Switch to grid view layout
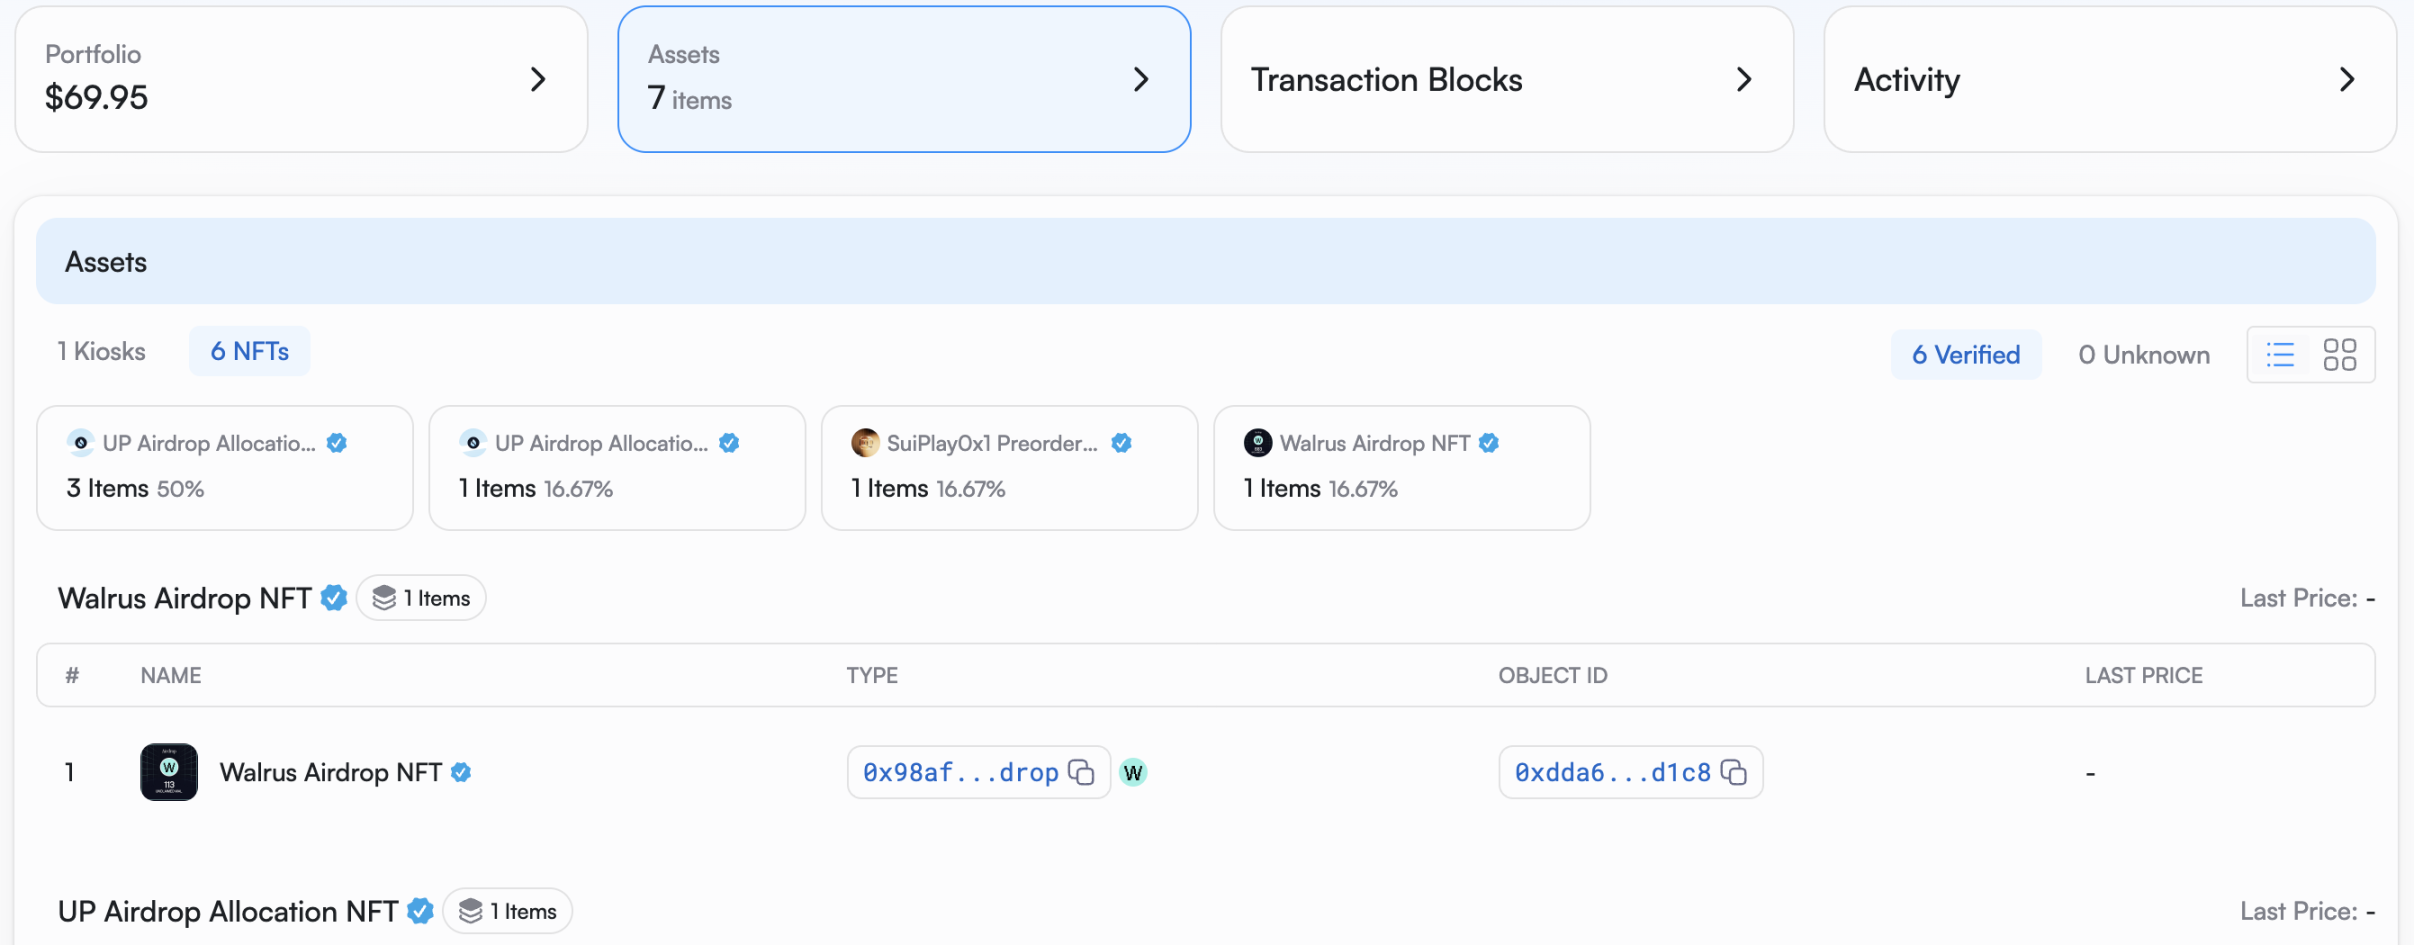 click(2339, 355)
